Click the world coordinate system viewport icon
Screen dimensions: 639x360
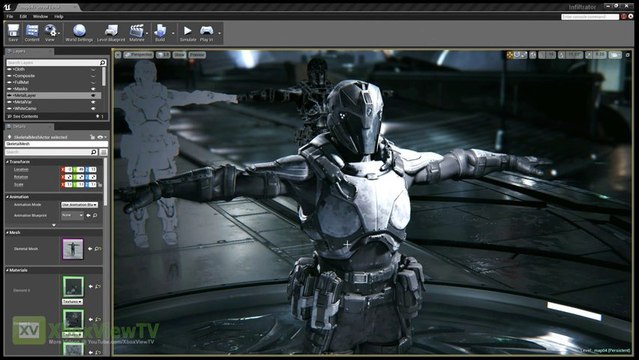(533, 55)
